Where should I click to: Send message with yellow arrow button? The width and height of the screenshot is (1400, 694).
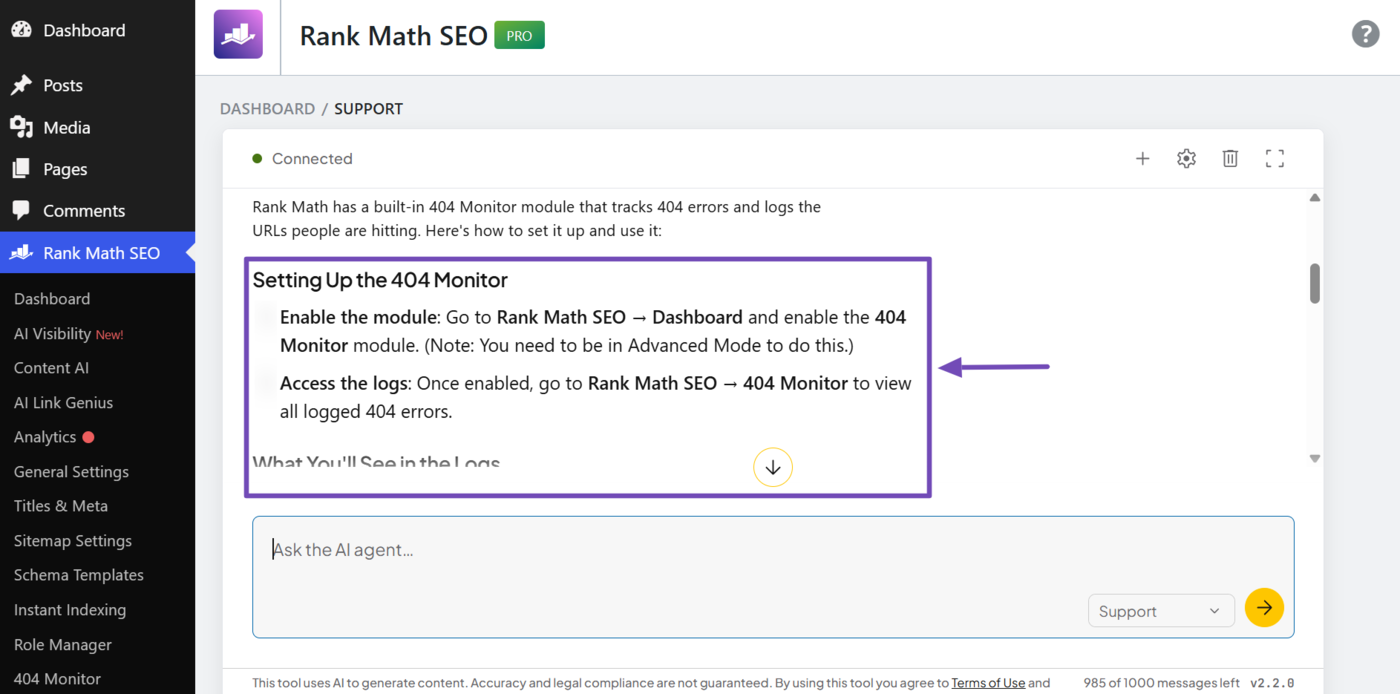point(1264,608)
